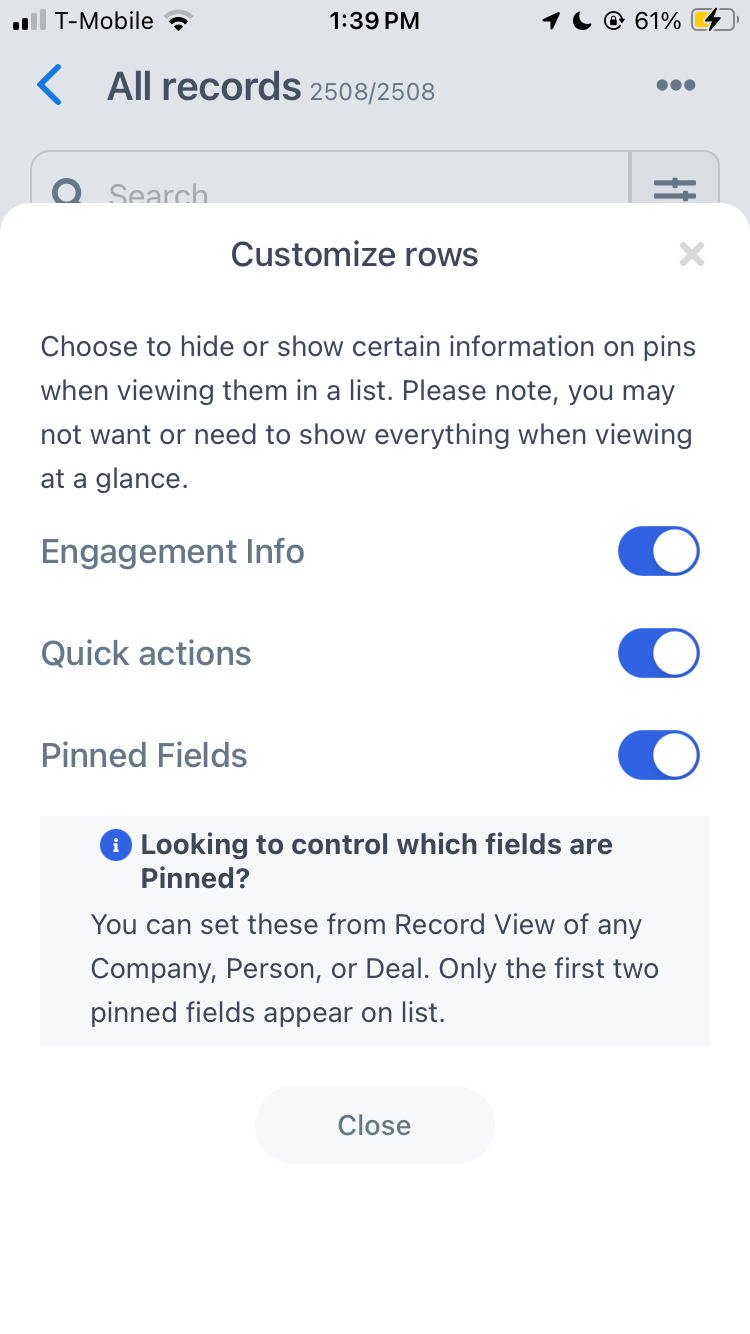Viewport: 750px width, 1334px height.
Task: Tap the location arrow status icon
Action: pos(551,21)
